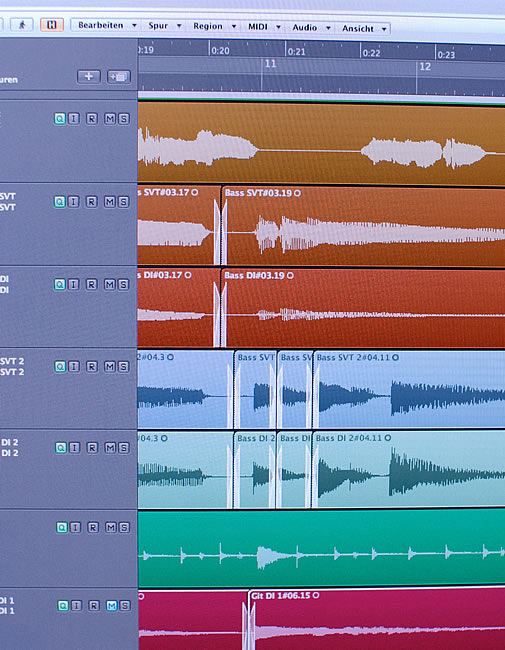Viewport: 505px width, 650px height.
Task: Click the running man automation icon
Action: point(22,25)
